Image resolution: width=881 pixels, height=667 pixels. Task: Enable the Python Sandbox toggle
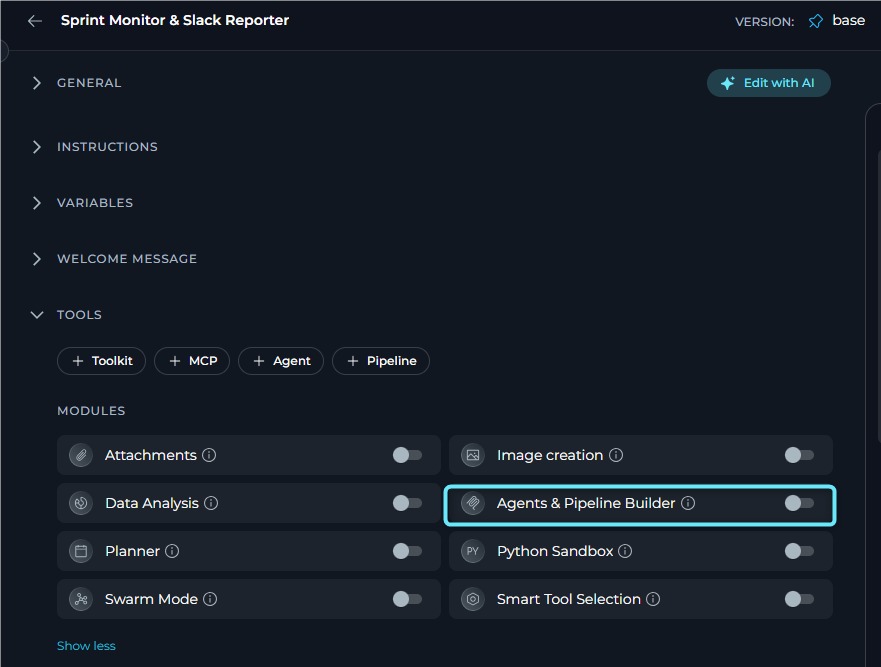800,551
